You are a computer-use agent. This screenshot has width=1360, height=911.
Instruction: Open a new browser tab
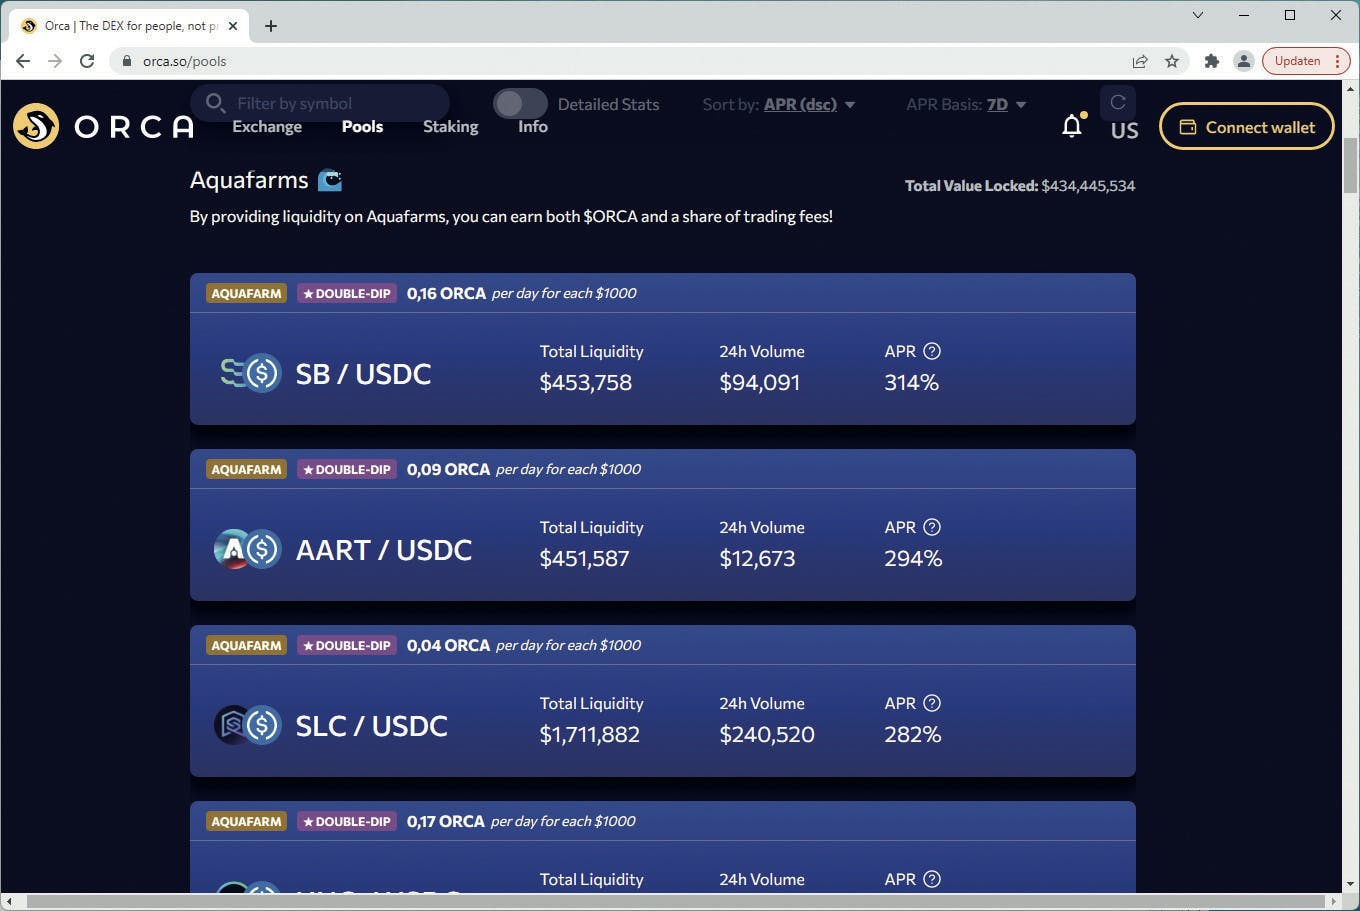pyautogui.click(x=271, y=26)
